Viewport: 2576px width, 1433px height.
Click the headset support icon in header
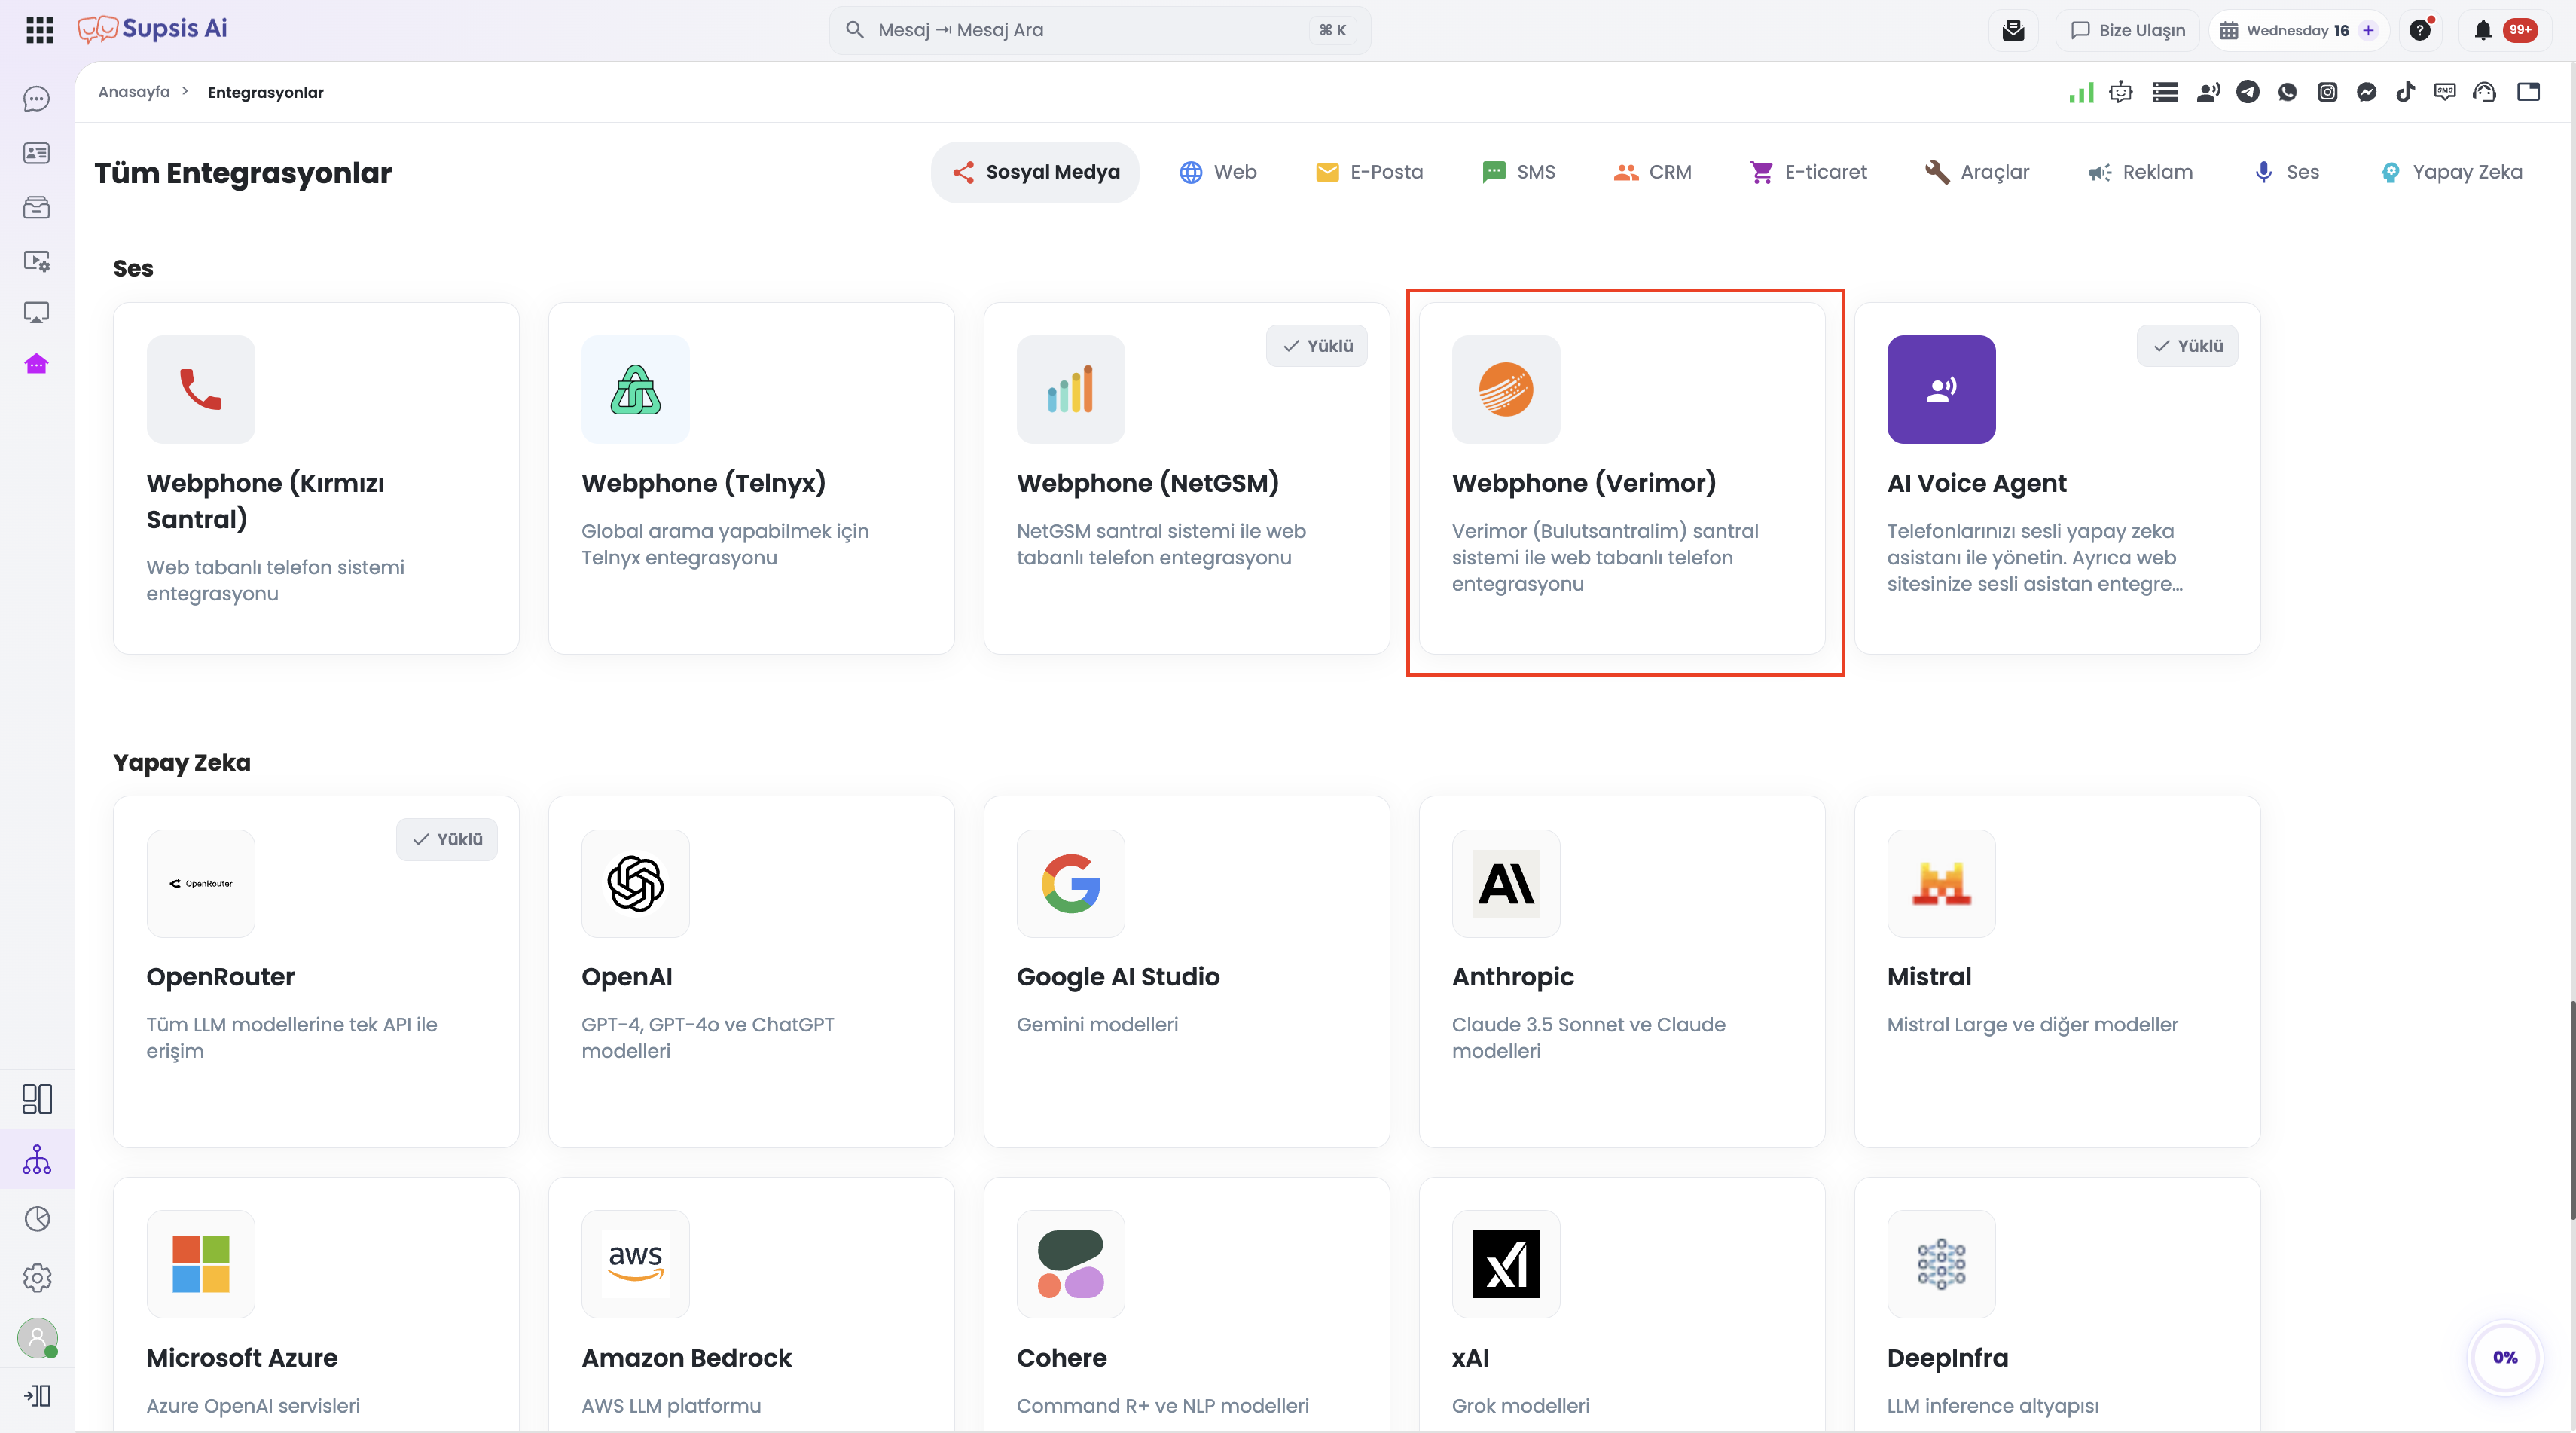click(2485, 92)
